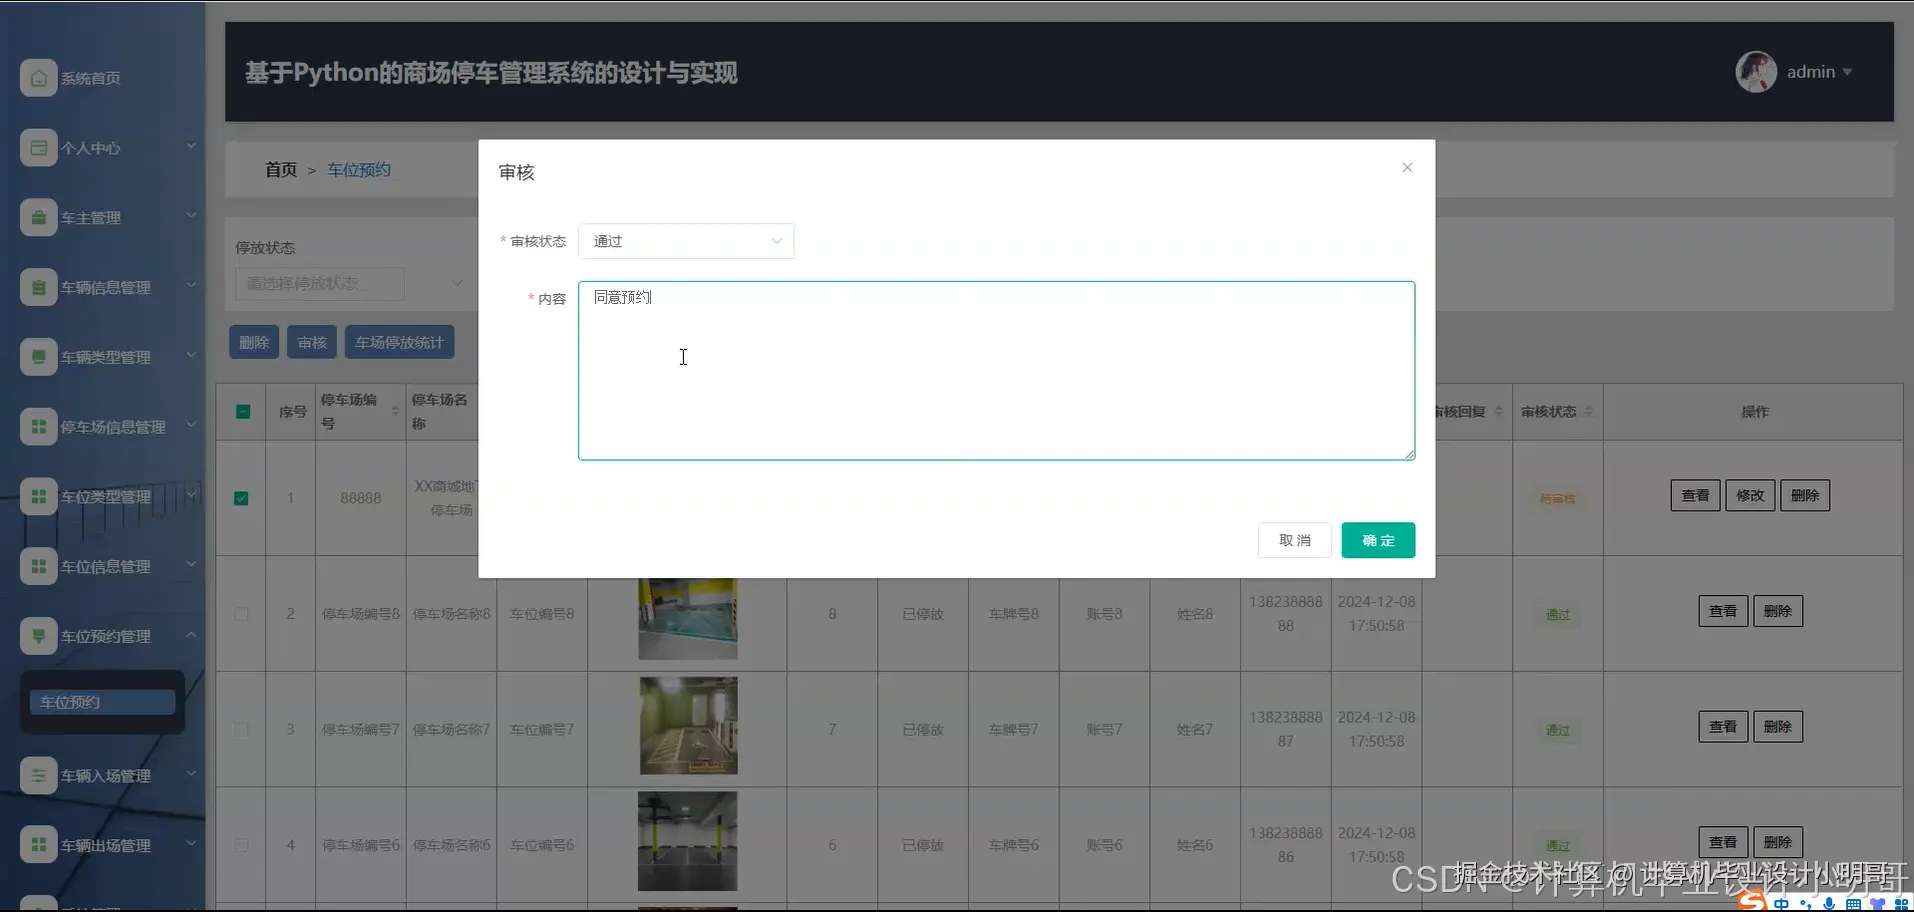Screen dimensions: 1914x912
Task: Expand the 车辆类型管理 menu chevron
Action: 191,355
